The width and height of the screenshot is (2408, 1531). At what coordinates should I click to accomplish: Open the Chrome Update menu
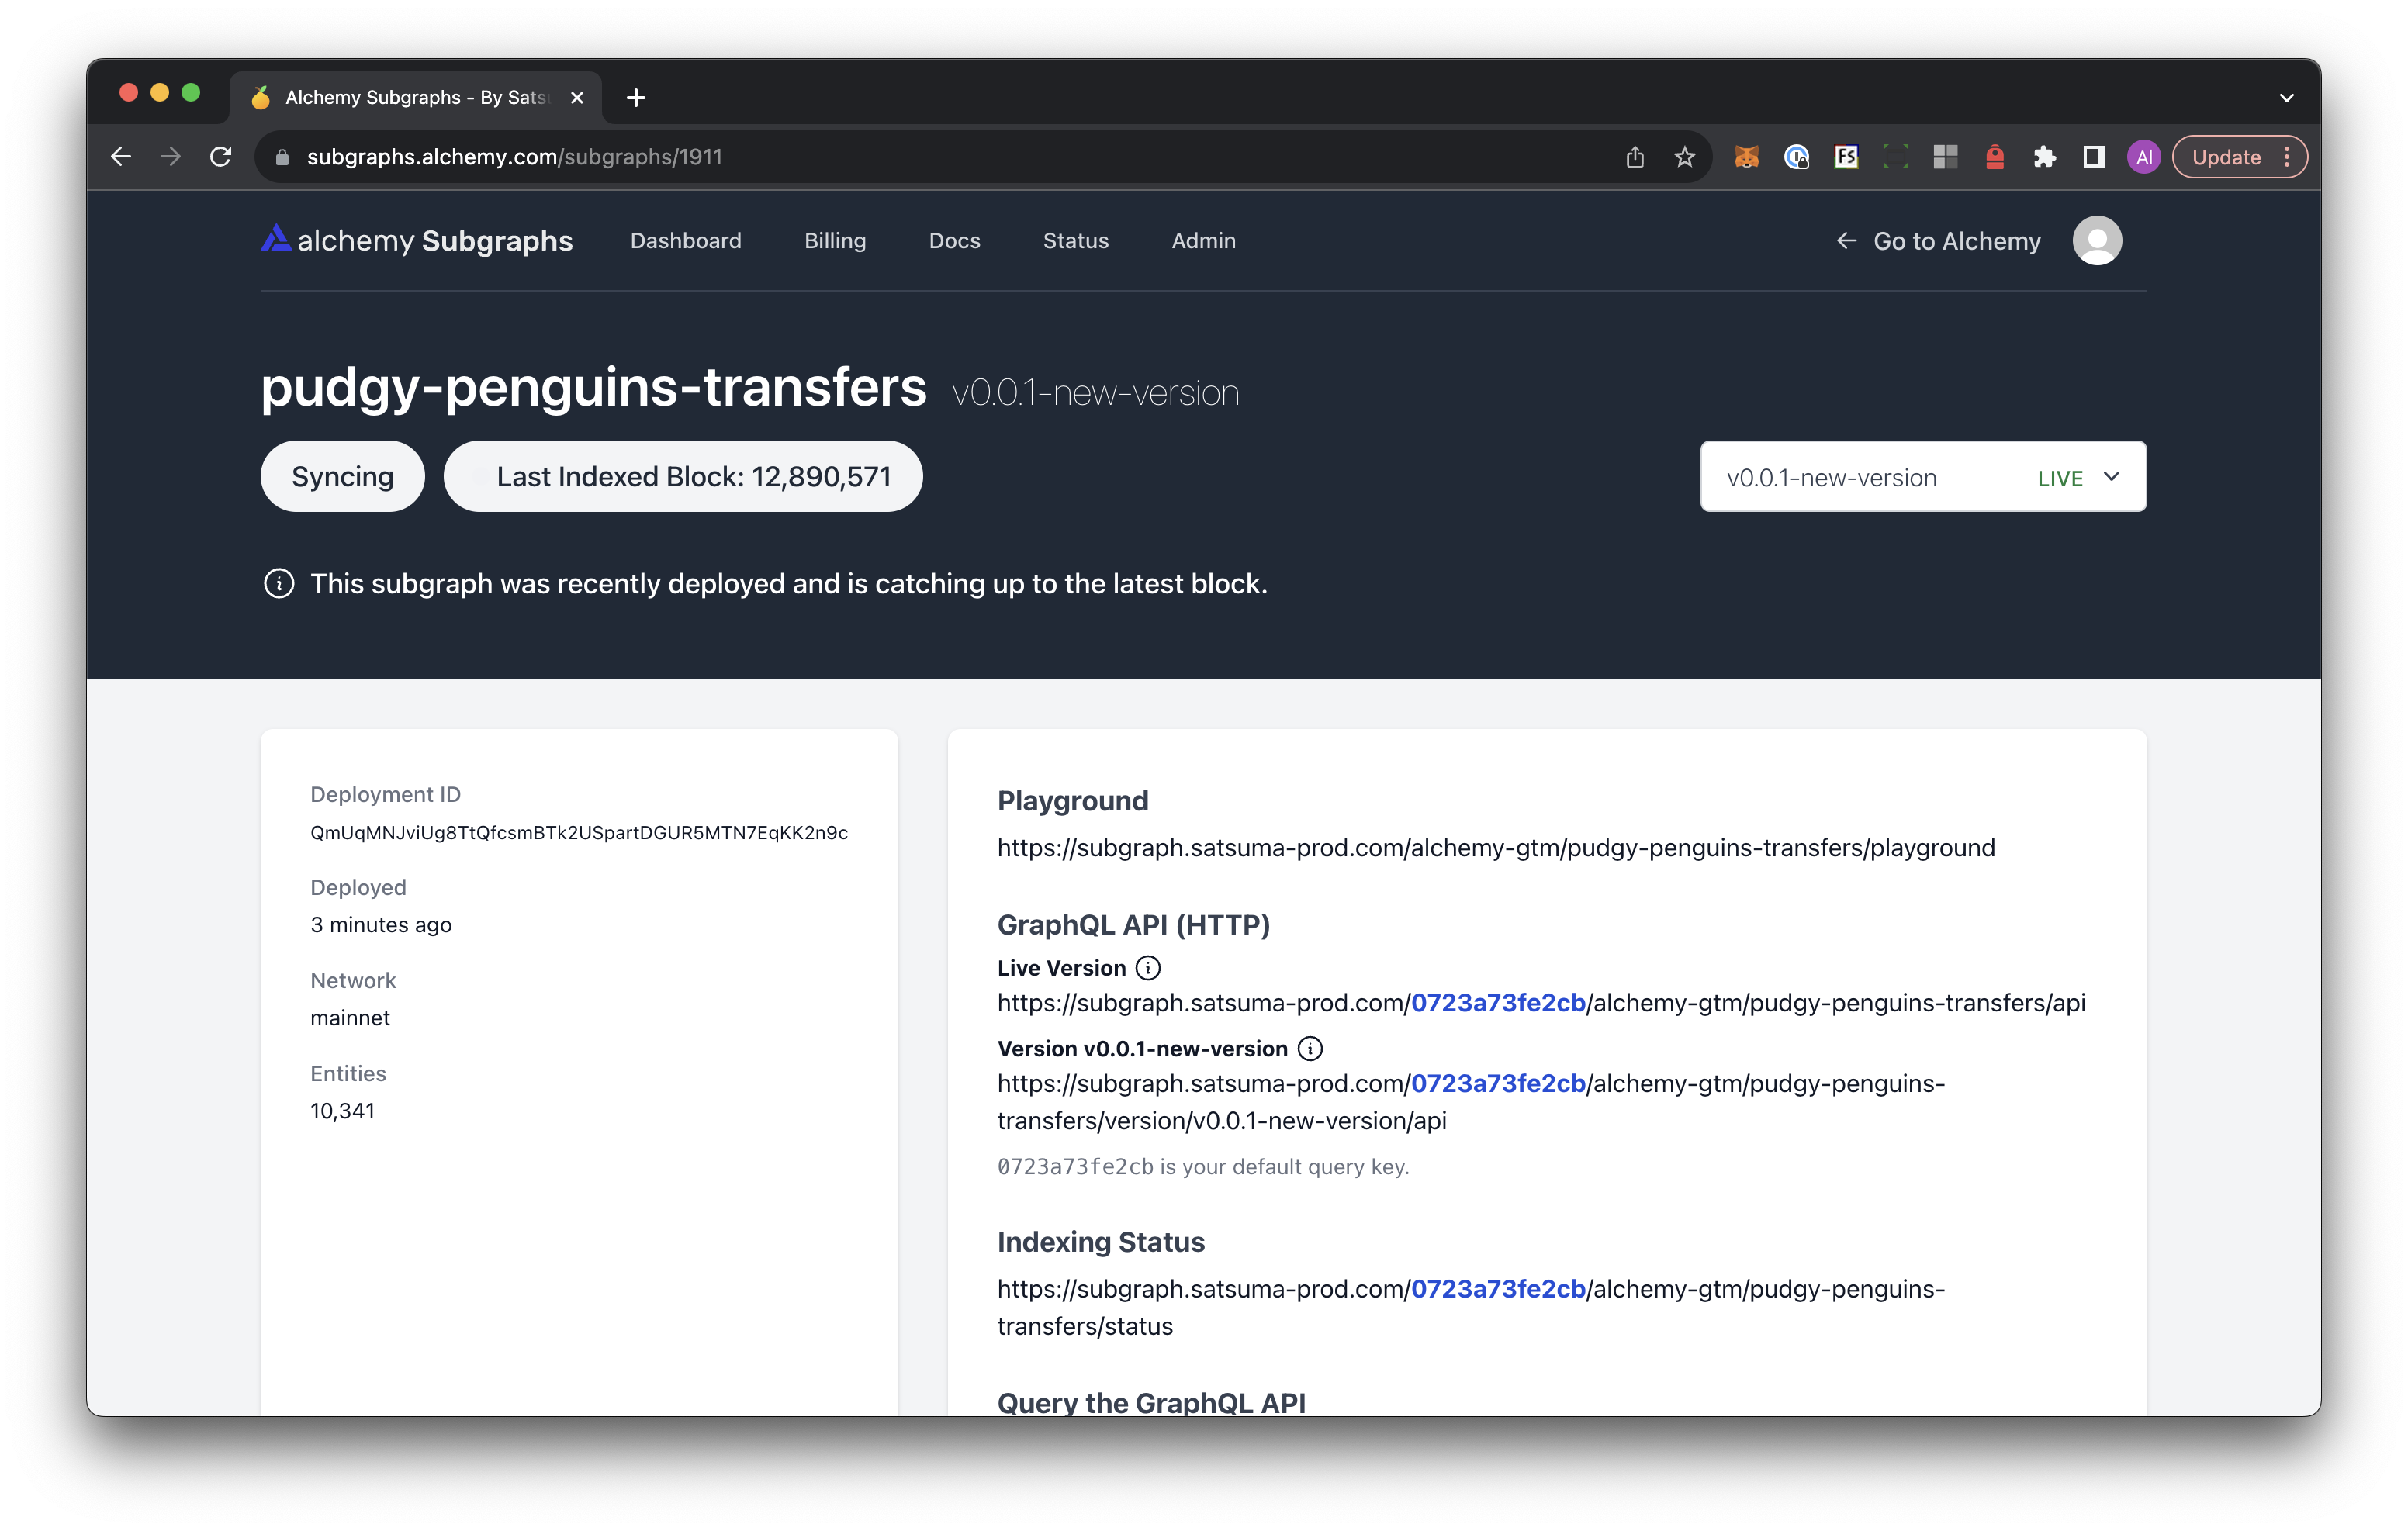(2239, 157)
